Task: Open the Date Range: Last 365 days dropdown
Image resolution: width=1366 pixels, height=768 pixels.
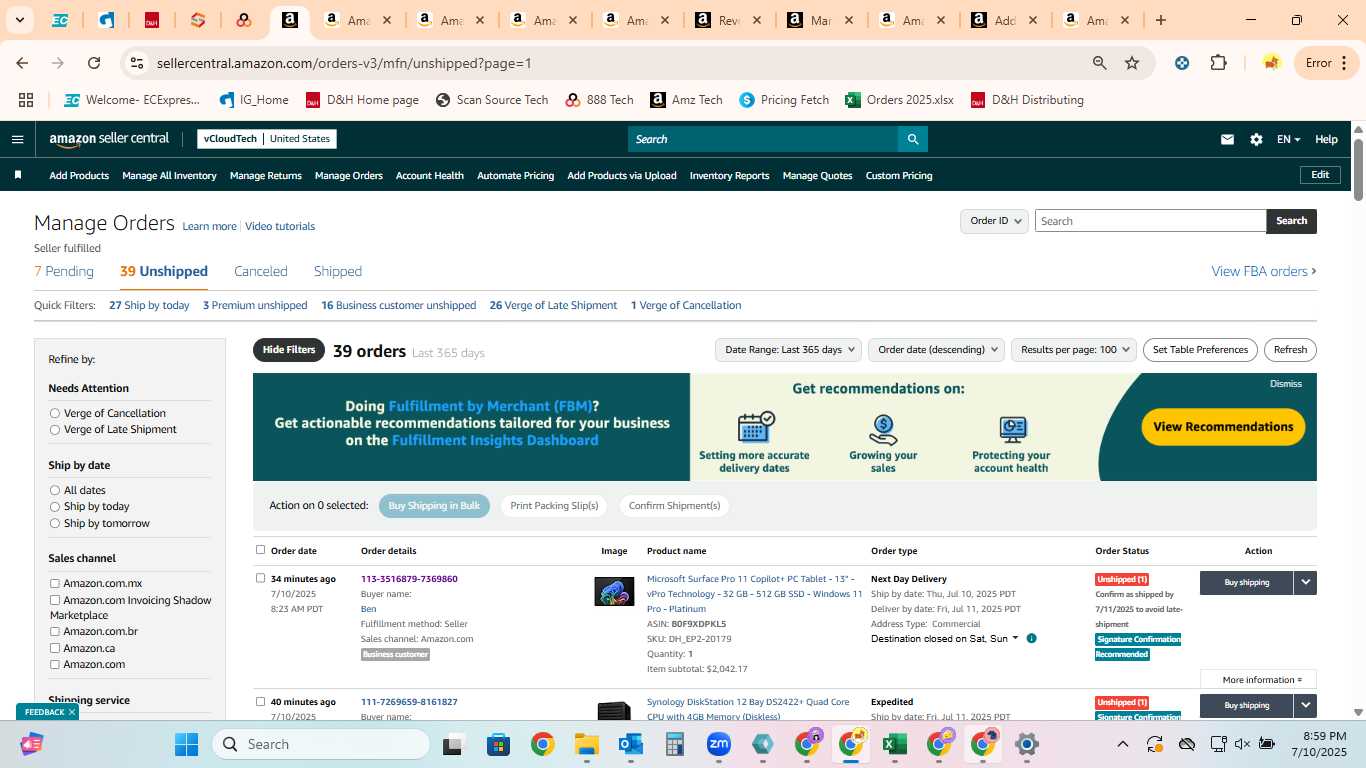Action: tap(788, 349)
